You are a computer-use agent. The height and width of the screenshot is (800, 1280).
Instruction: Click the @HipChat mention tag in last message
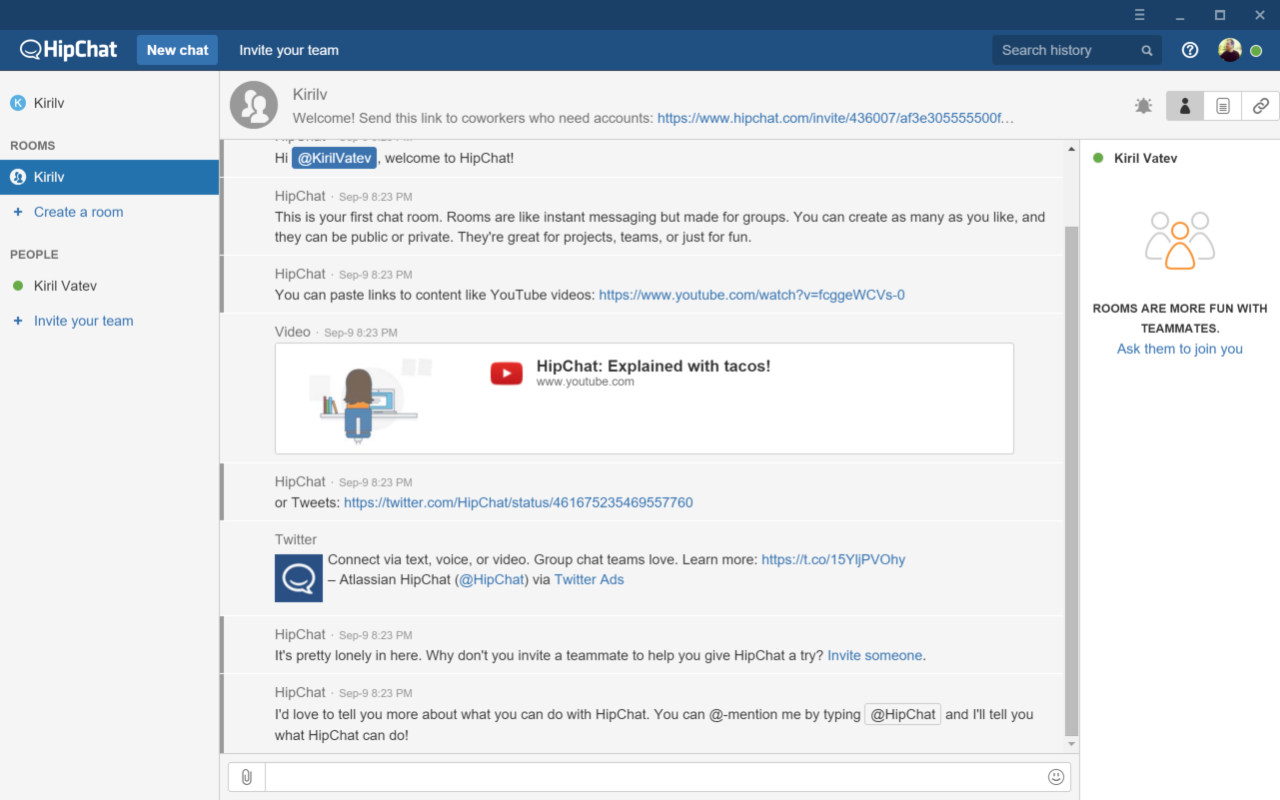903,714
